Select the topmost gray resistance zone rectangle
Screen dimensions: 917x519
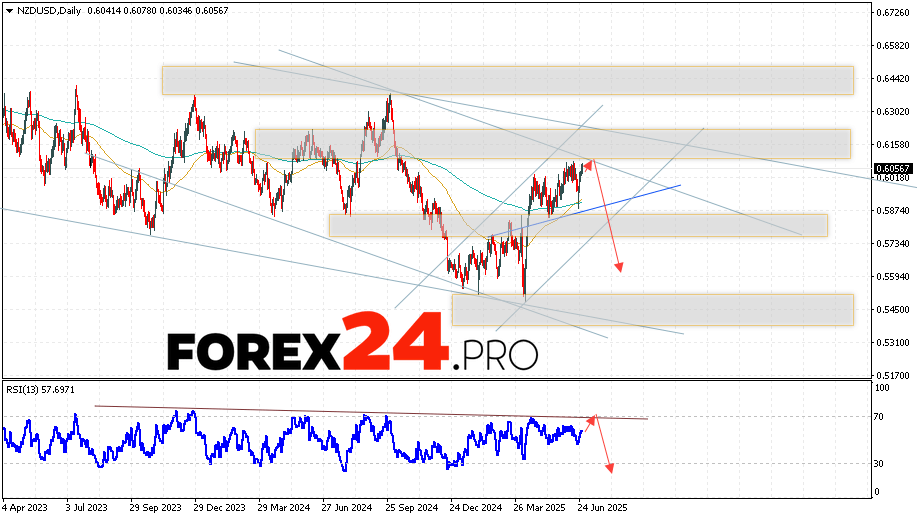point(507,80)
